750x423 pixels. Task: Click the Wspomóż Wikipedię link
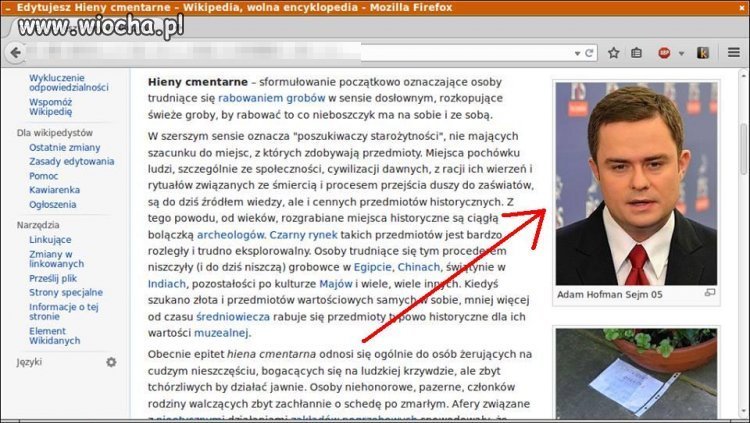pyautogui.click(x=50, y=107)
